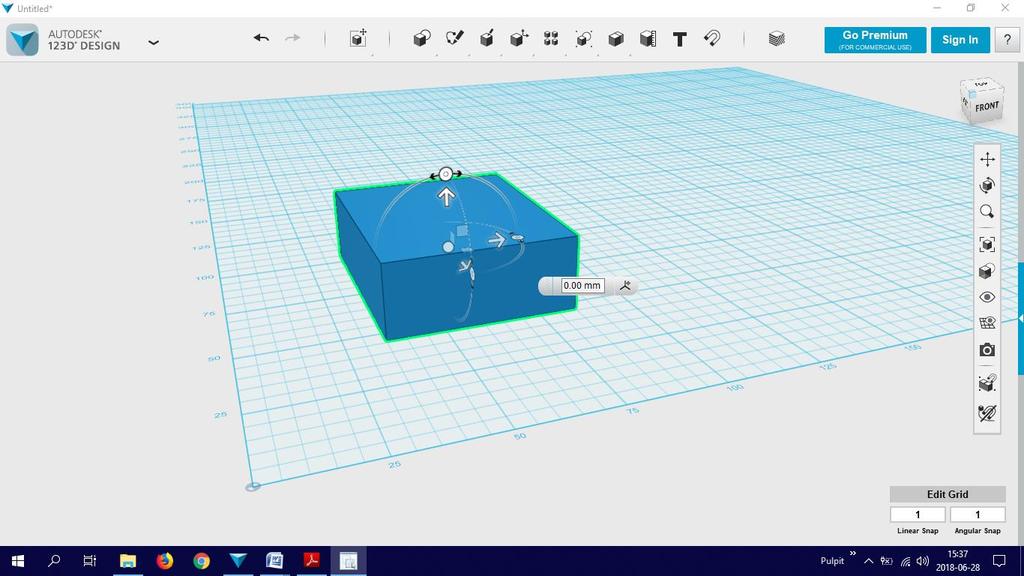Click the Fit view icon
Screen dimensions: 1024x576
pos(987,244)
